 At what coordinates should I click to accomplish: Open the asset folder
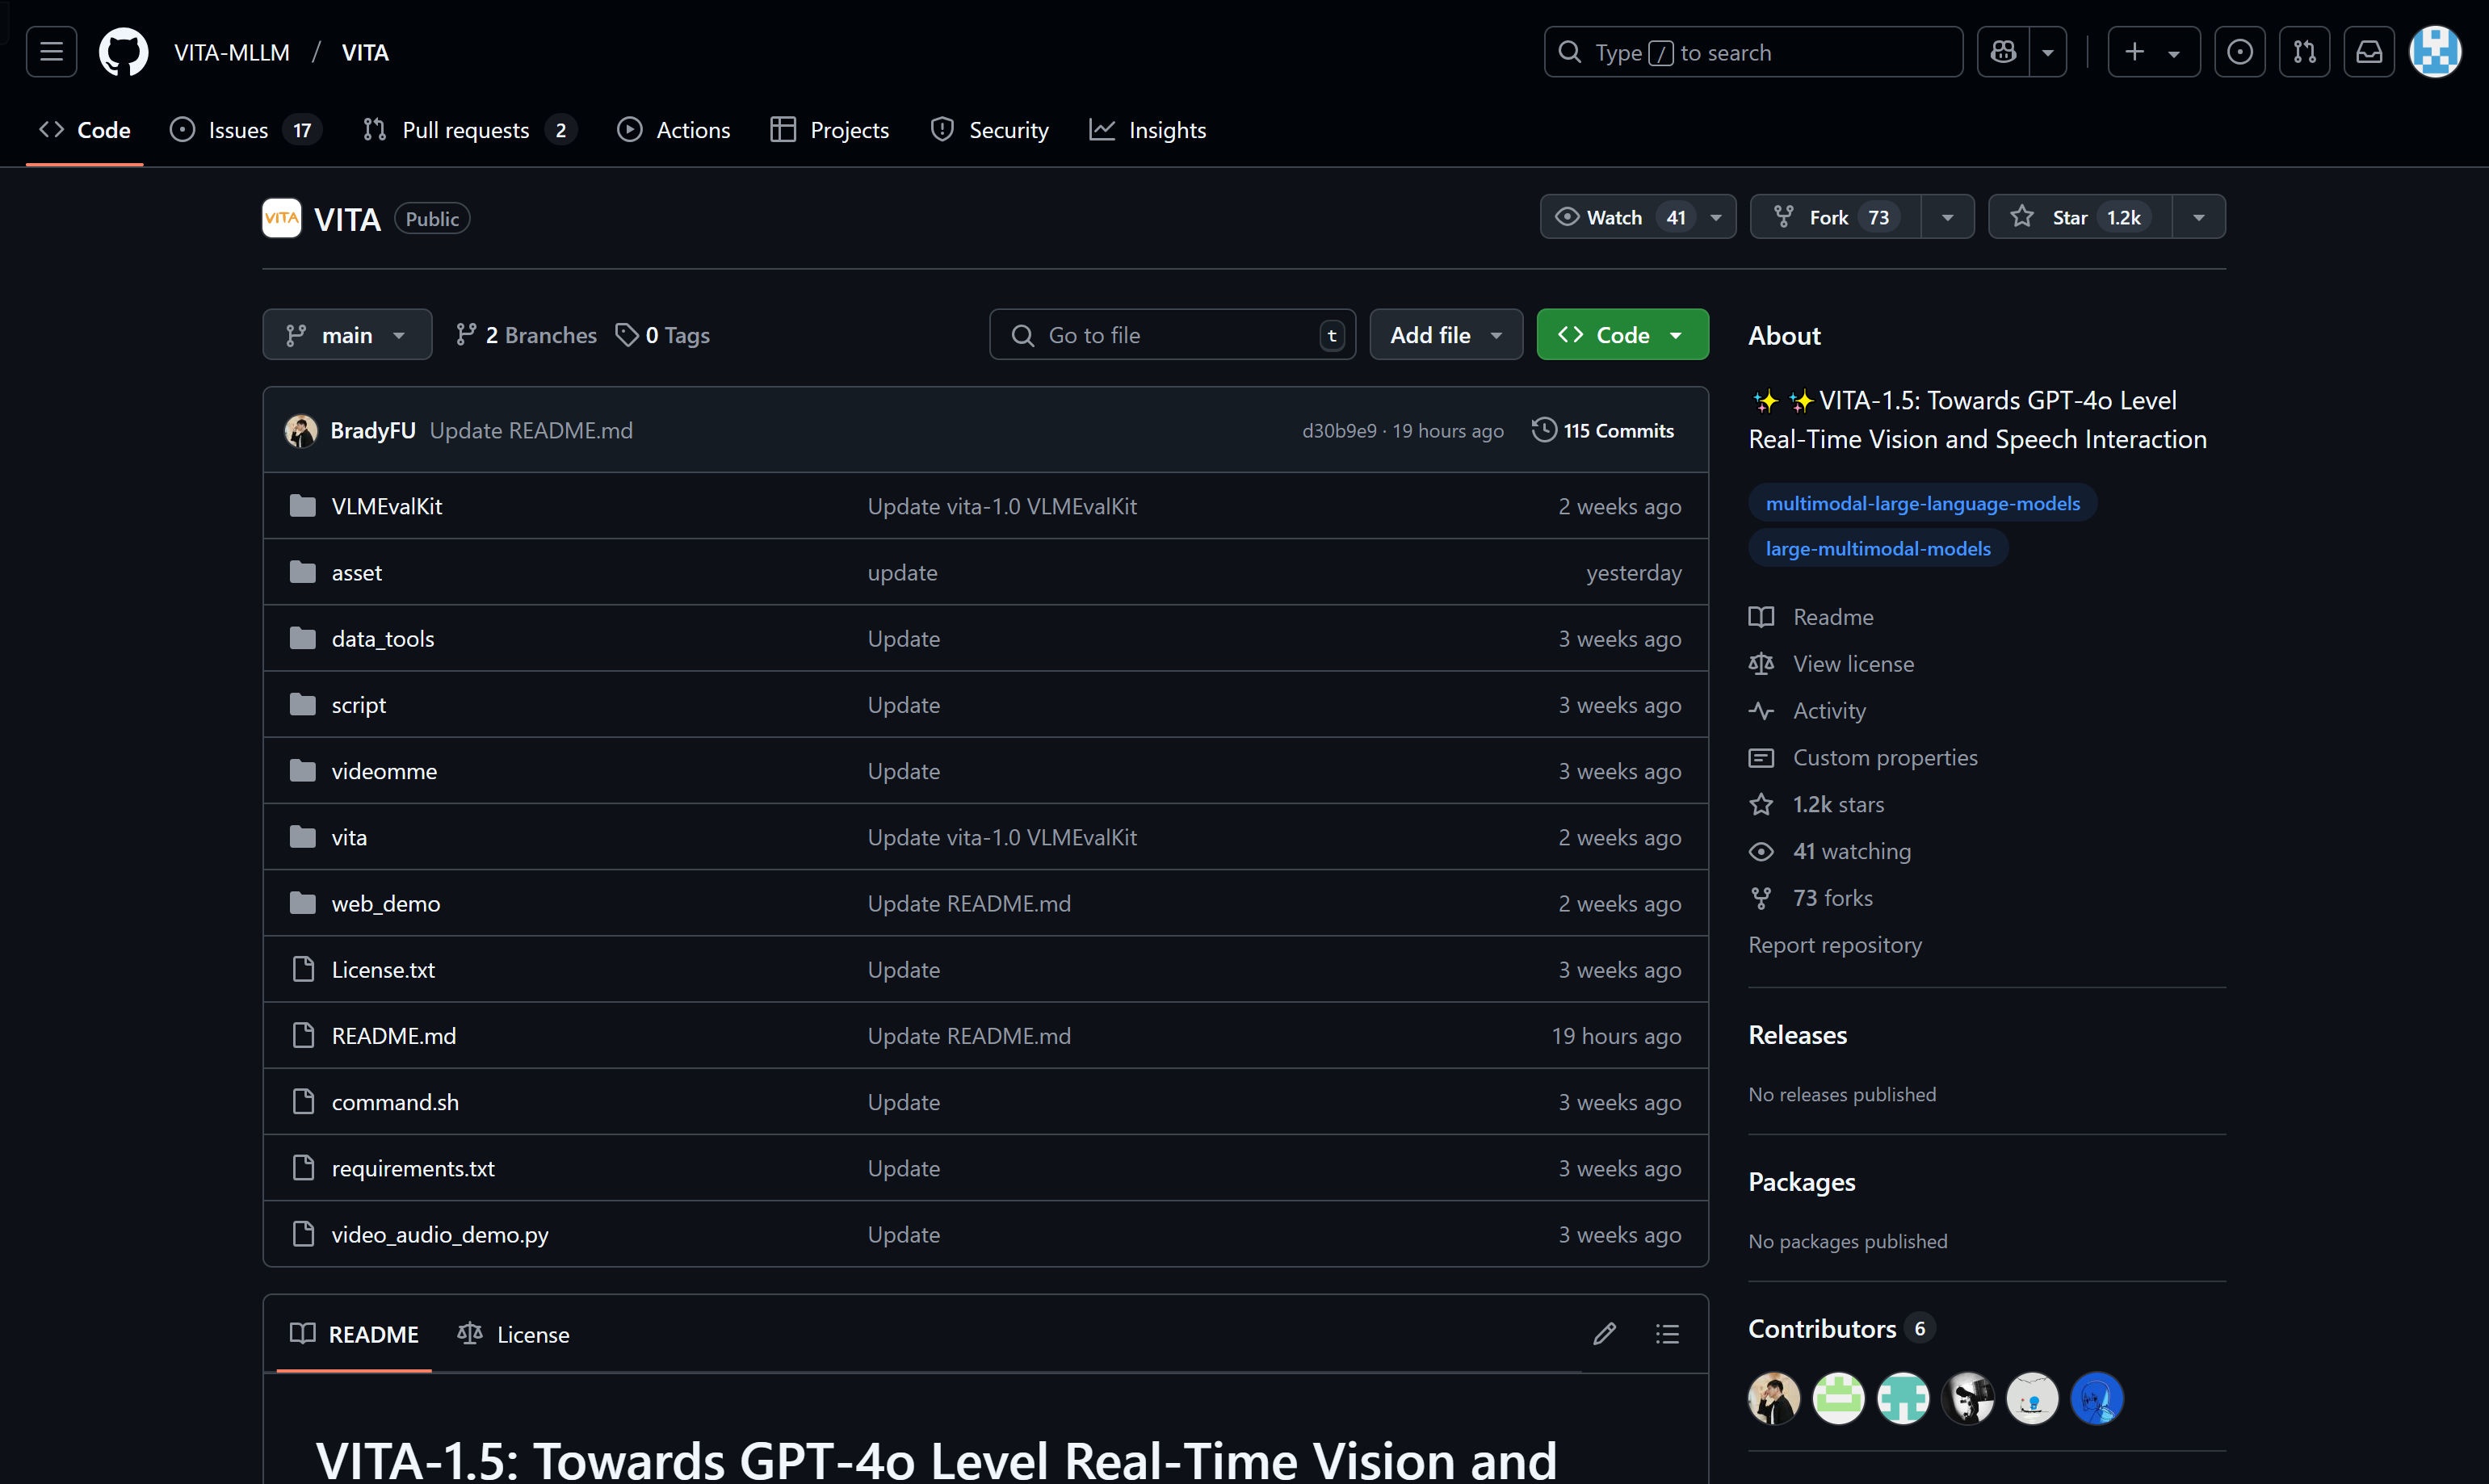[x=357, y=572]
